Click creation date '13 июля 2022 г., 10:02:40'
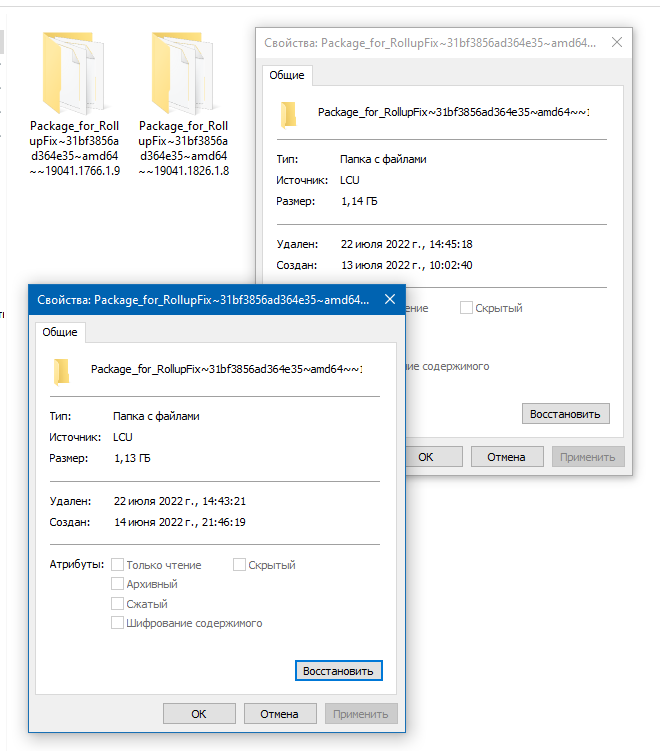This screenshot has width=660, height=751. coord(407,265)
